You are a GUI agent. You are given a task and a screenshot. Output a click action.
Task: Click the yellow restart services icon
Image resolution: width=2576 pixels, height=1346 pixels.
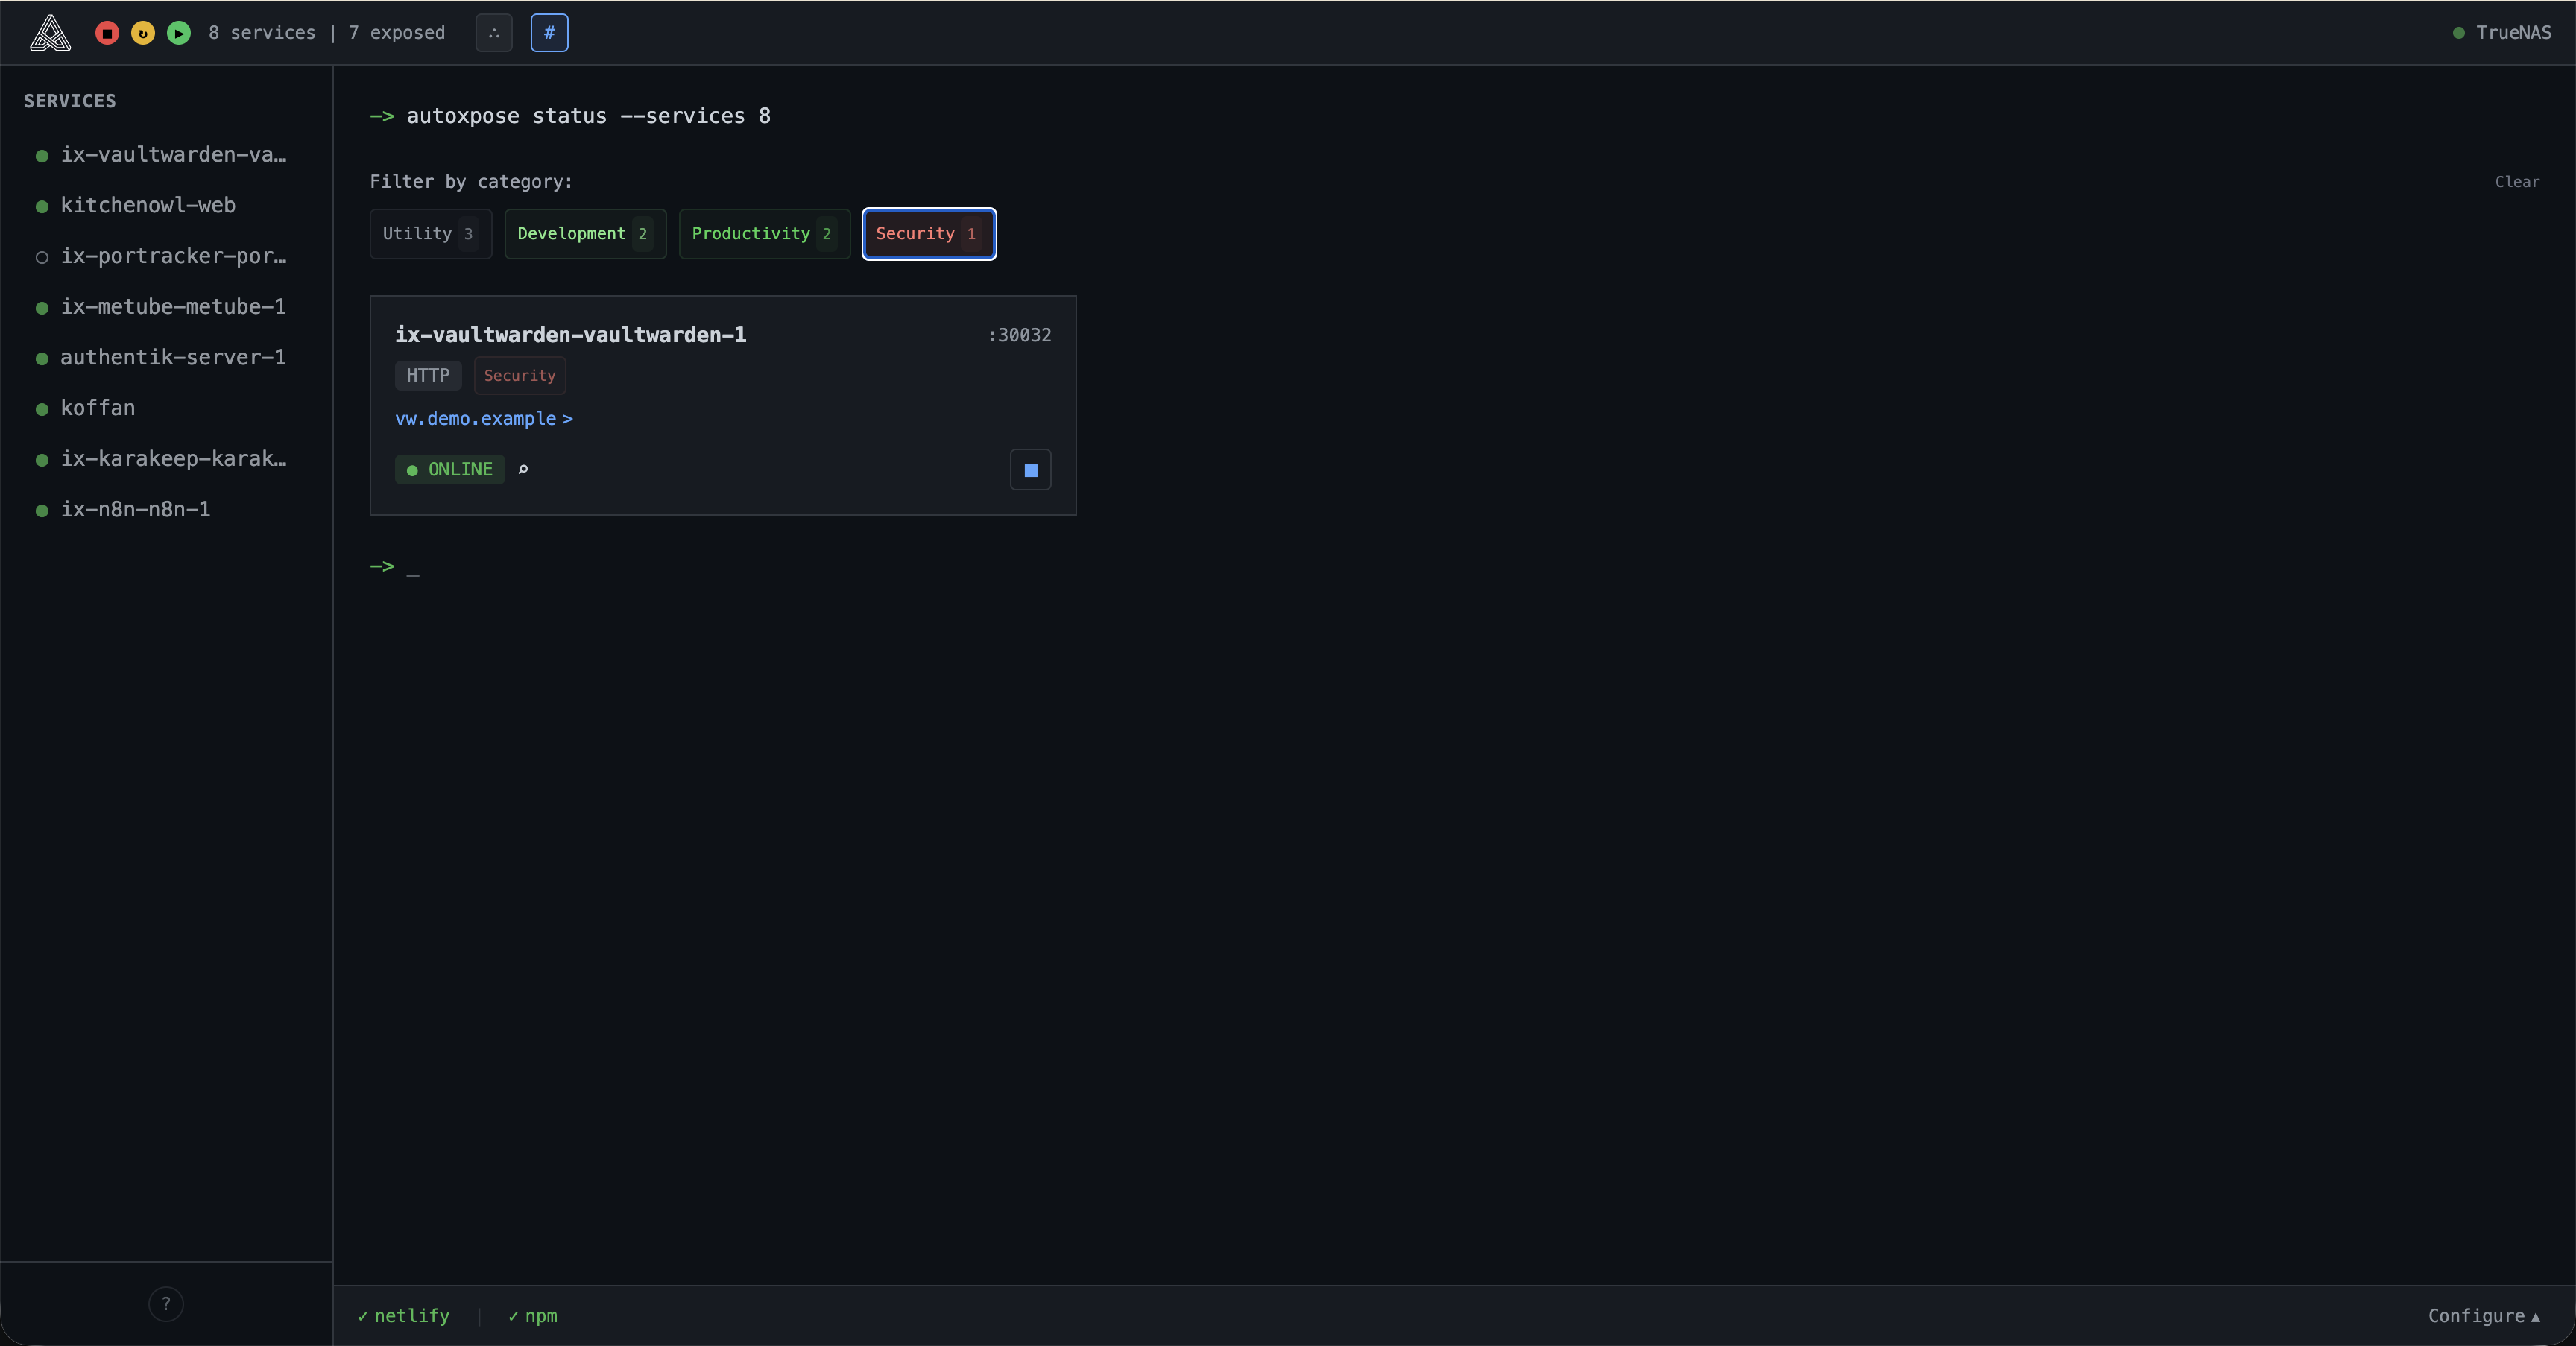click(x=143, y=33)
